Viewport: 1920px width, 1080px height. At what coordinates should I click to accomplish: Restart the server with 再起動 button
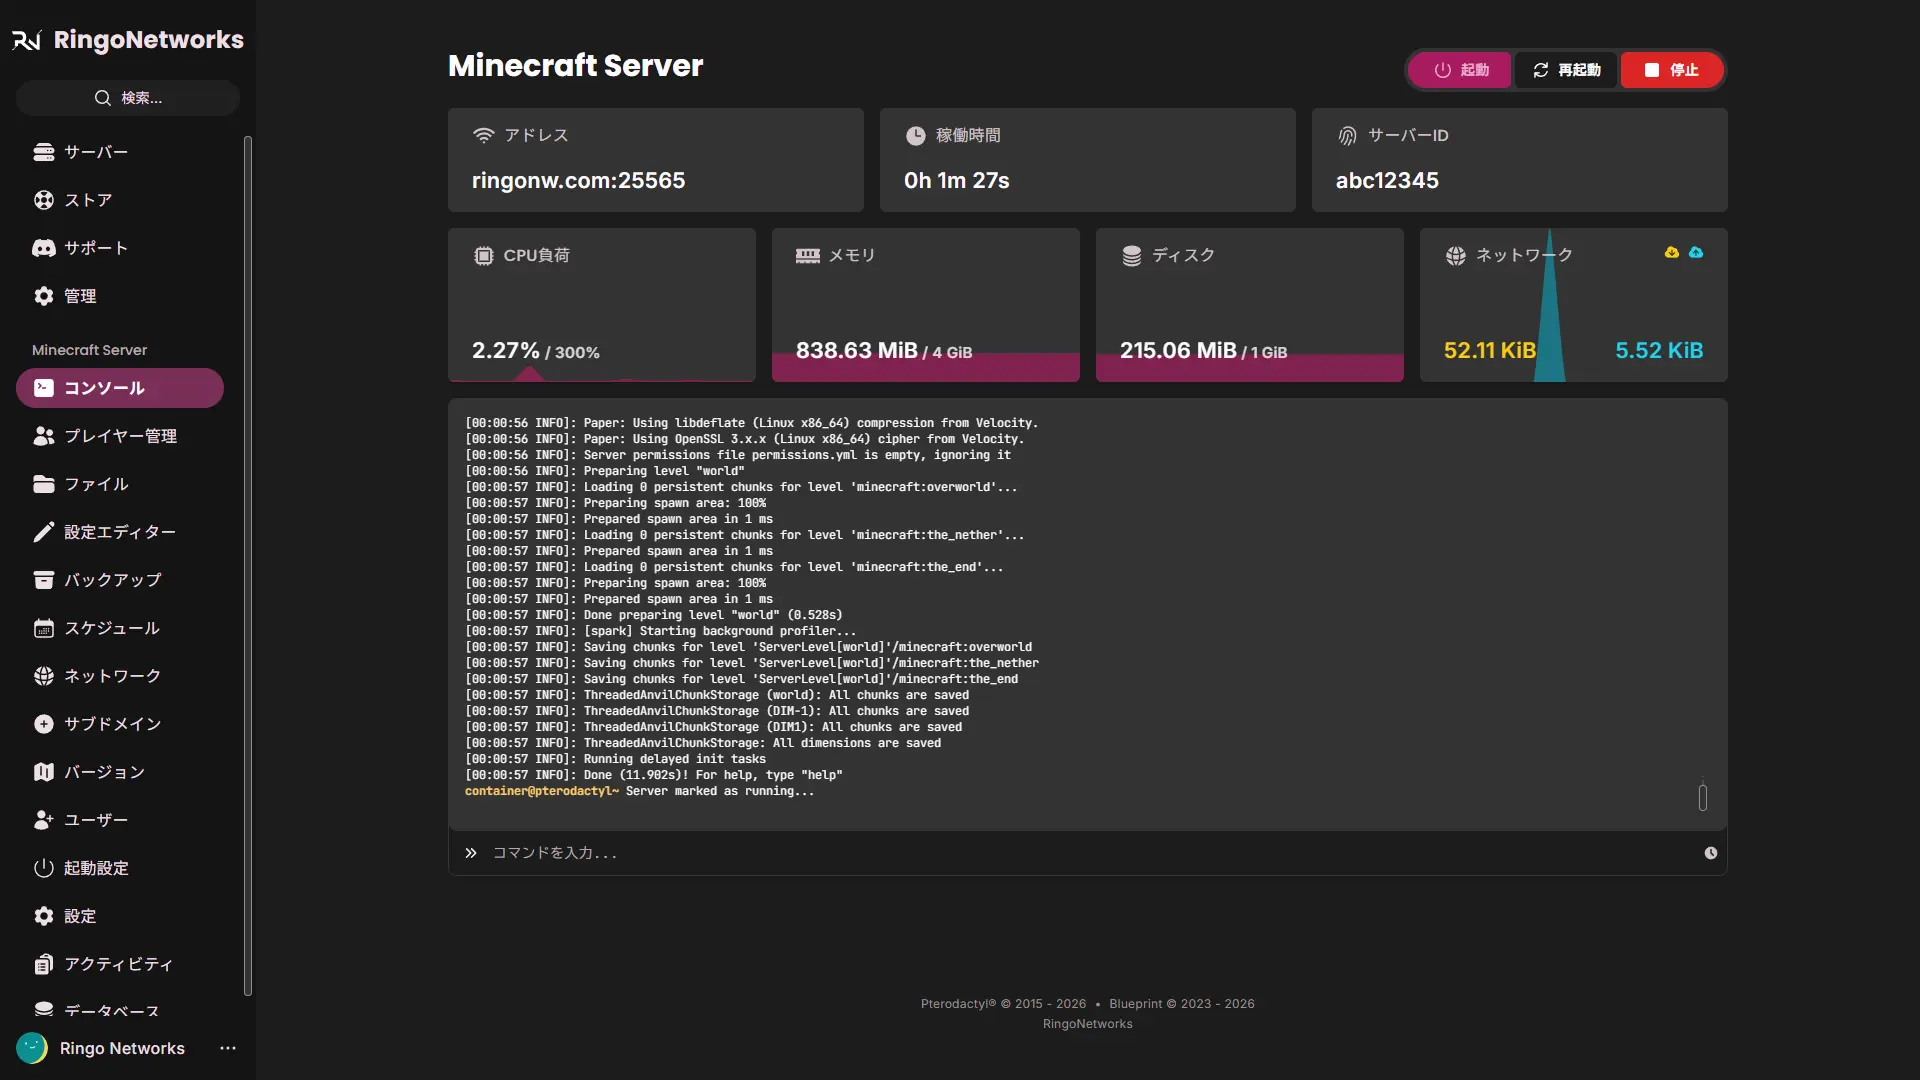pyautogui.click(x=1567, y=70)
